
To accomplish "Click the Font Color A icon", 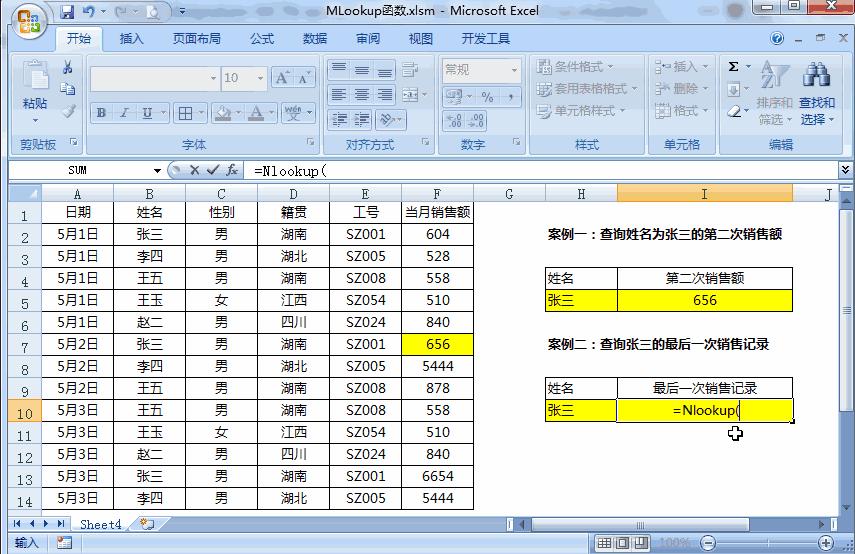I will [x=255, y=113].
